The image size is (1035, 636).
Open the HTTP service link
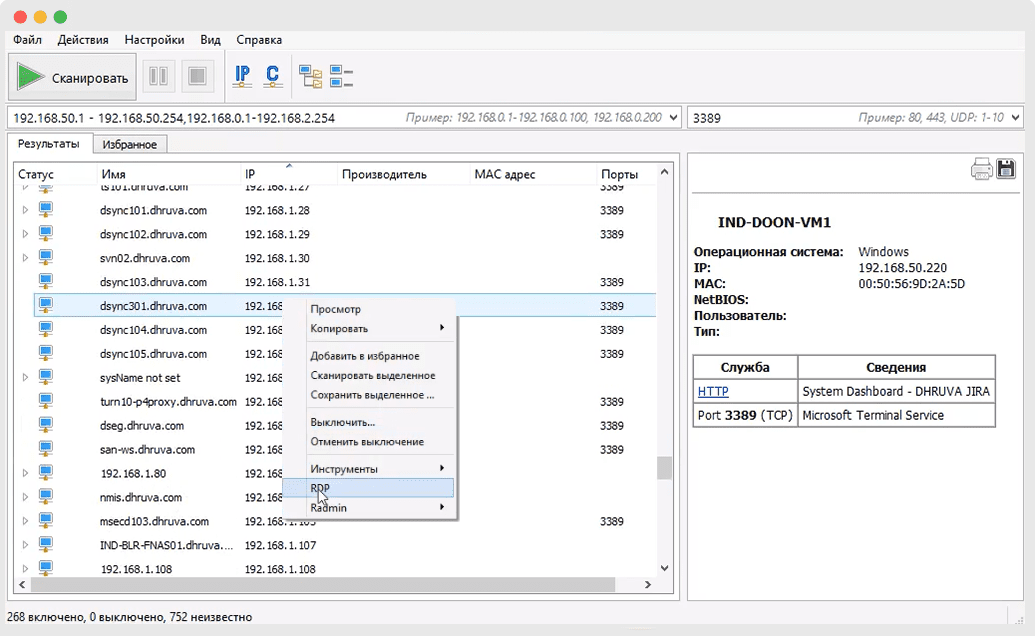713,391
